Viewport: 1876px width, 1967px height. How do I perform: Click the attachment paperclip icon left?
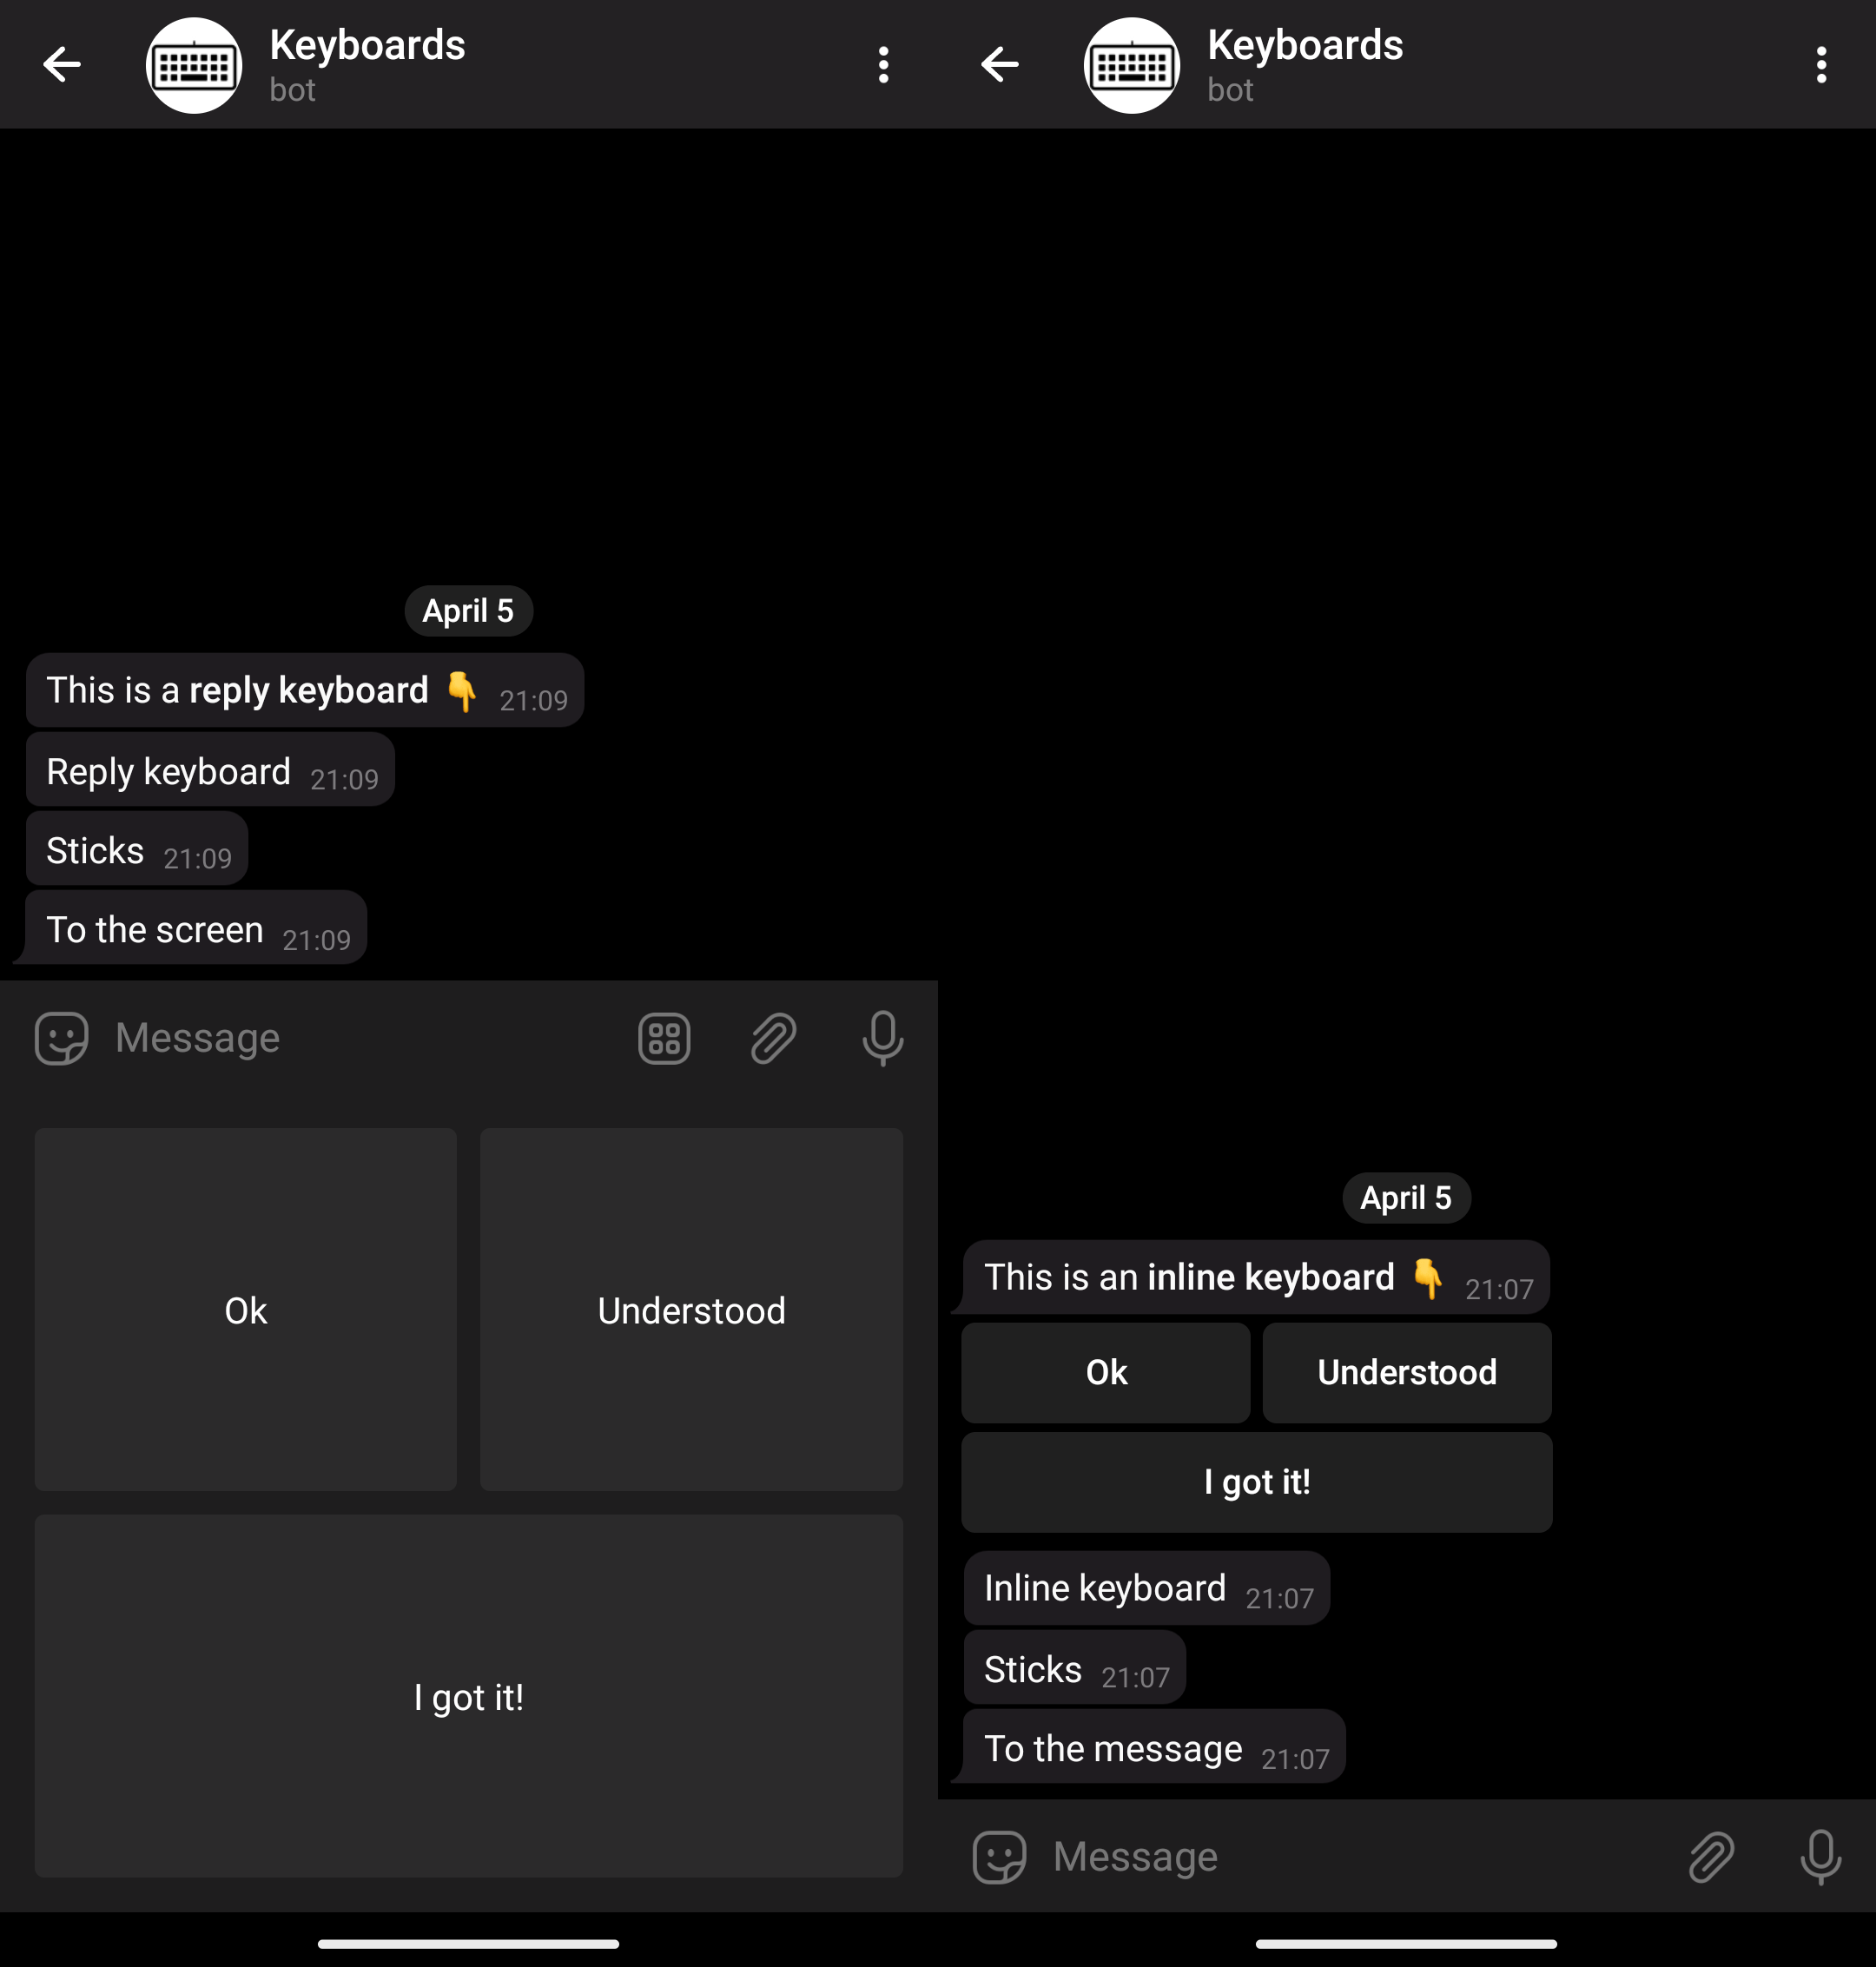pos(775,1036)
